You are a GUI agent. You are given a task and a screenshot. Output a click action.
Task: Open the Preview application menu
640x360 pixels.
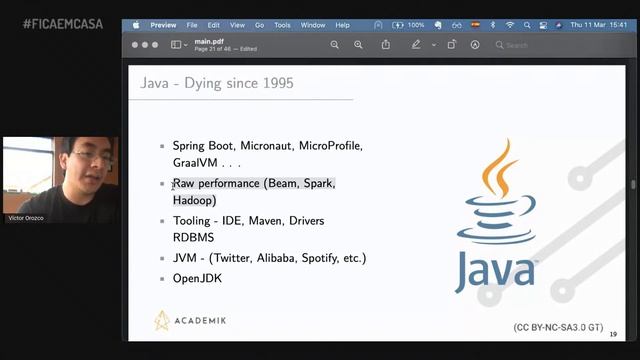point(163,25)
